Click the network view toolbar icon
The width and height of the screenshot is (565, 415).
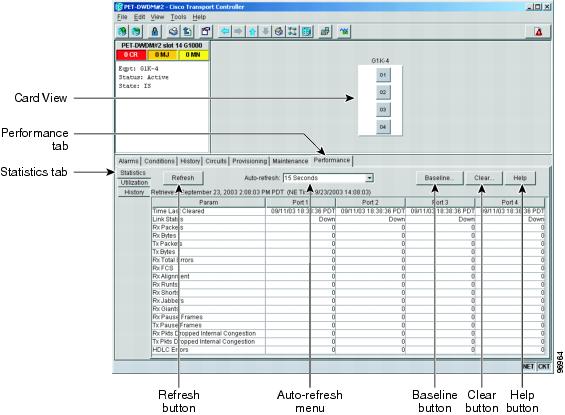(x=293, y=32)
